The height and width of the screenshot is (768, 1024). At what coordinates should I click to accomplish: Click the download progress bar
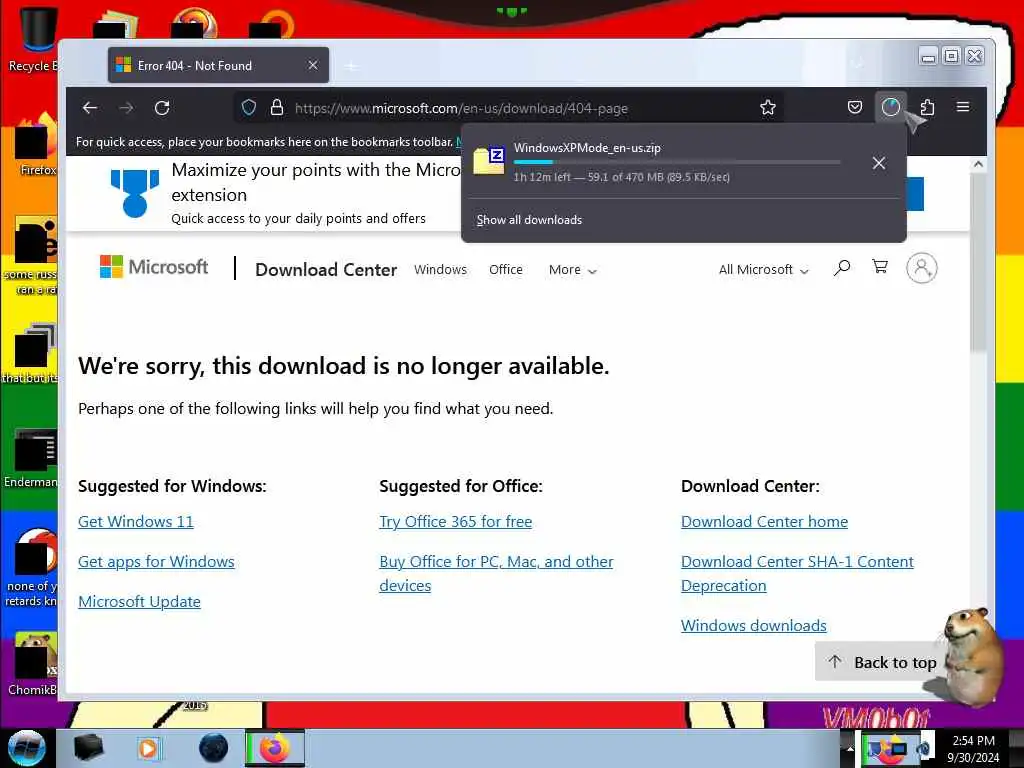pos(677,162)
